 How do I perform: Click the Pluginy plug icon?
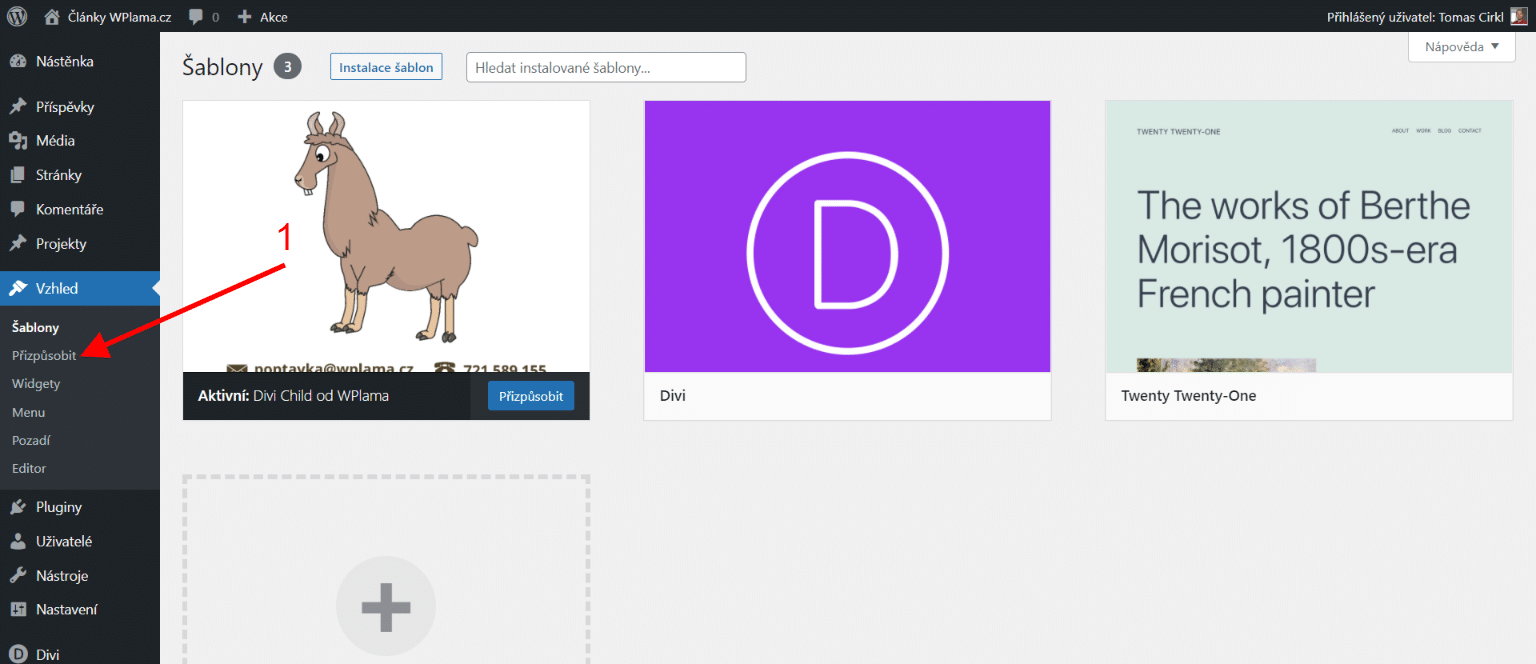(x=18, y=507)
